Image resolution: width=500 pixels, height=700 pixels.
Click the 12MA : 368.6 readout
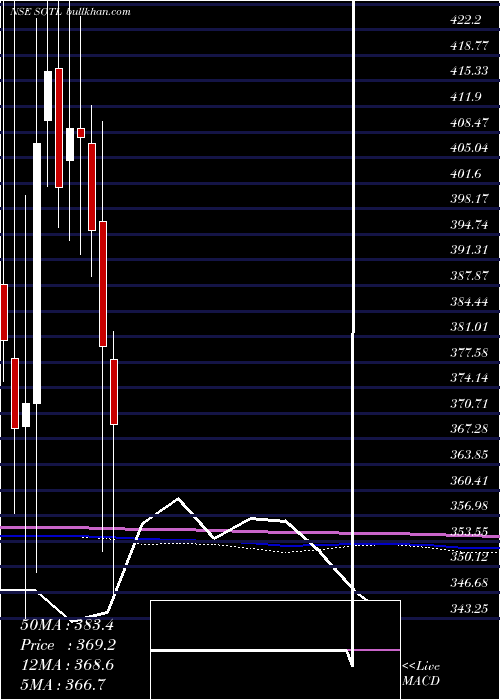tap(66, 665)
